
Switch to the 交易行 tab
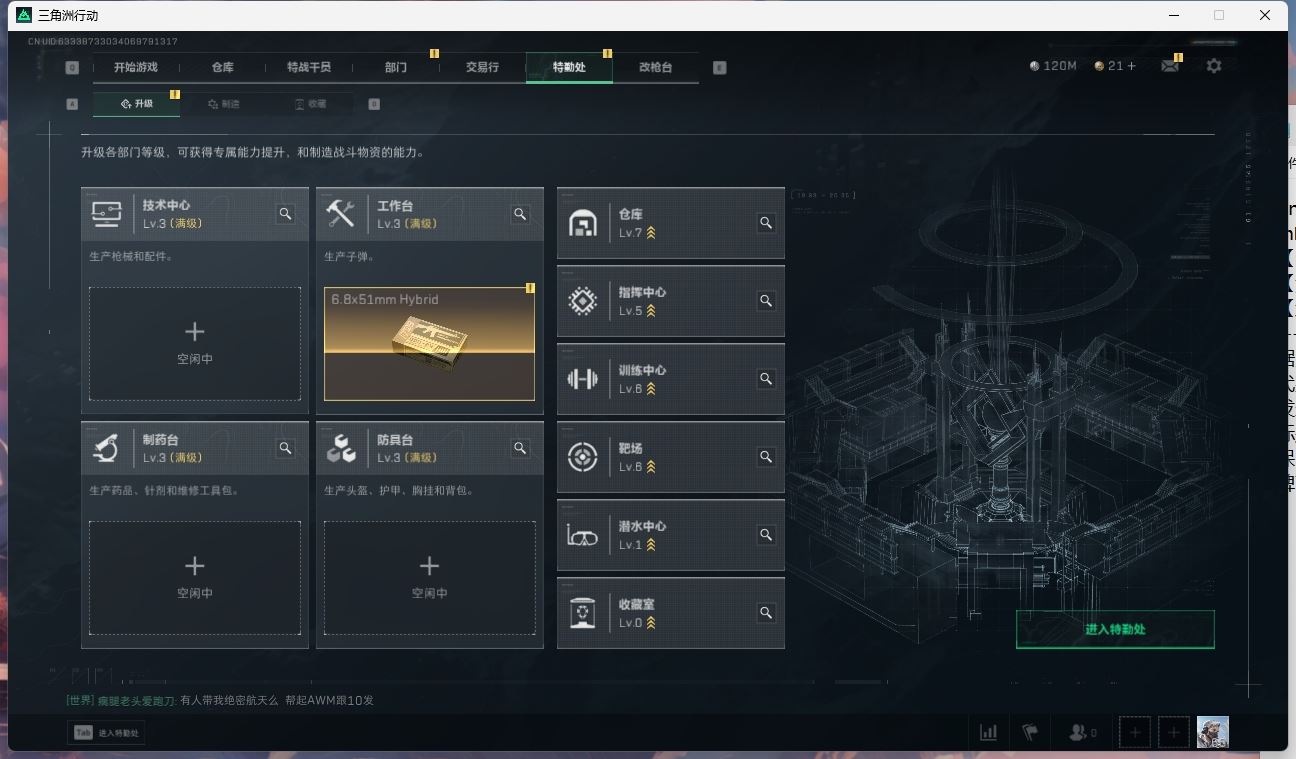pos(482,67)
